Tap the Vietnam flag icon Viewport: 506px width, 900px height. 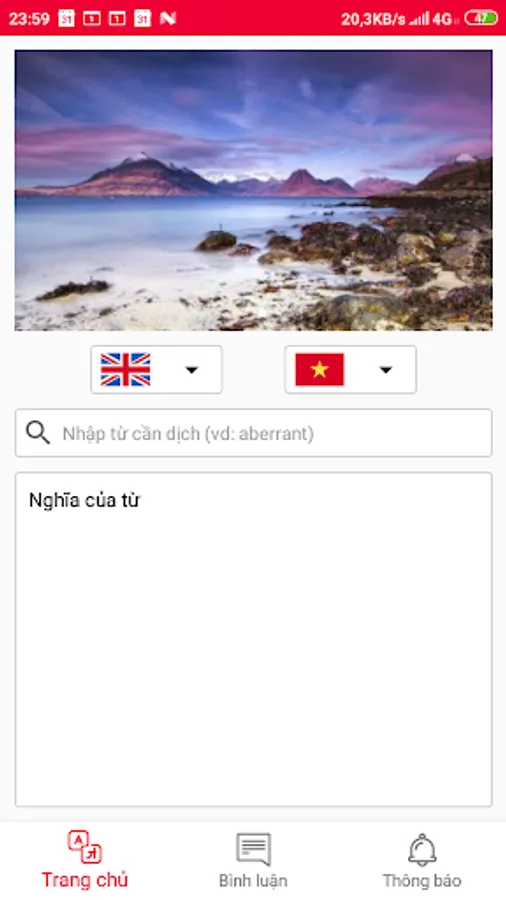(x=320, y=370)
